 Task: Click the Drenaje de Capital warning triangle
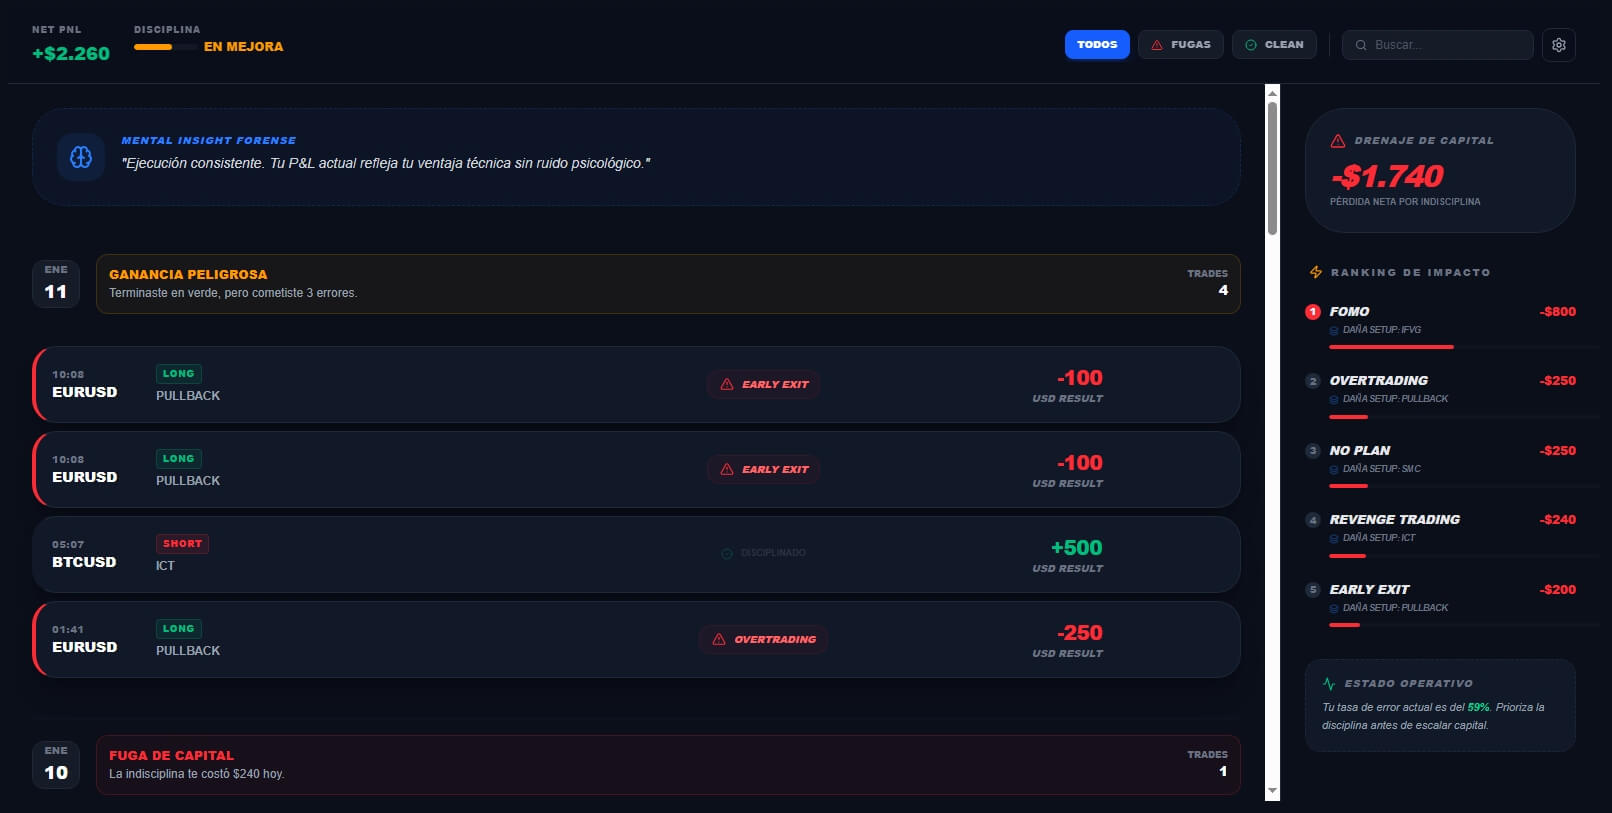click(x=1338, y=141)
